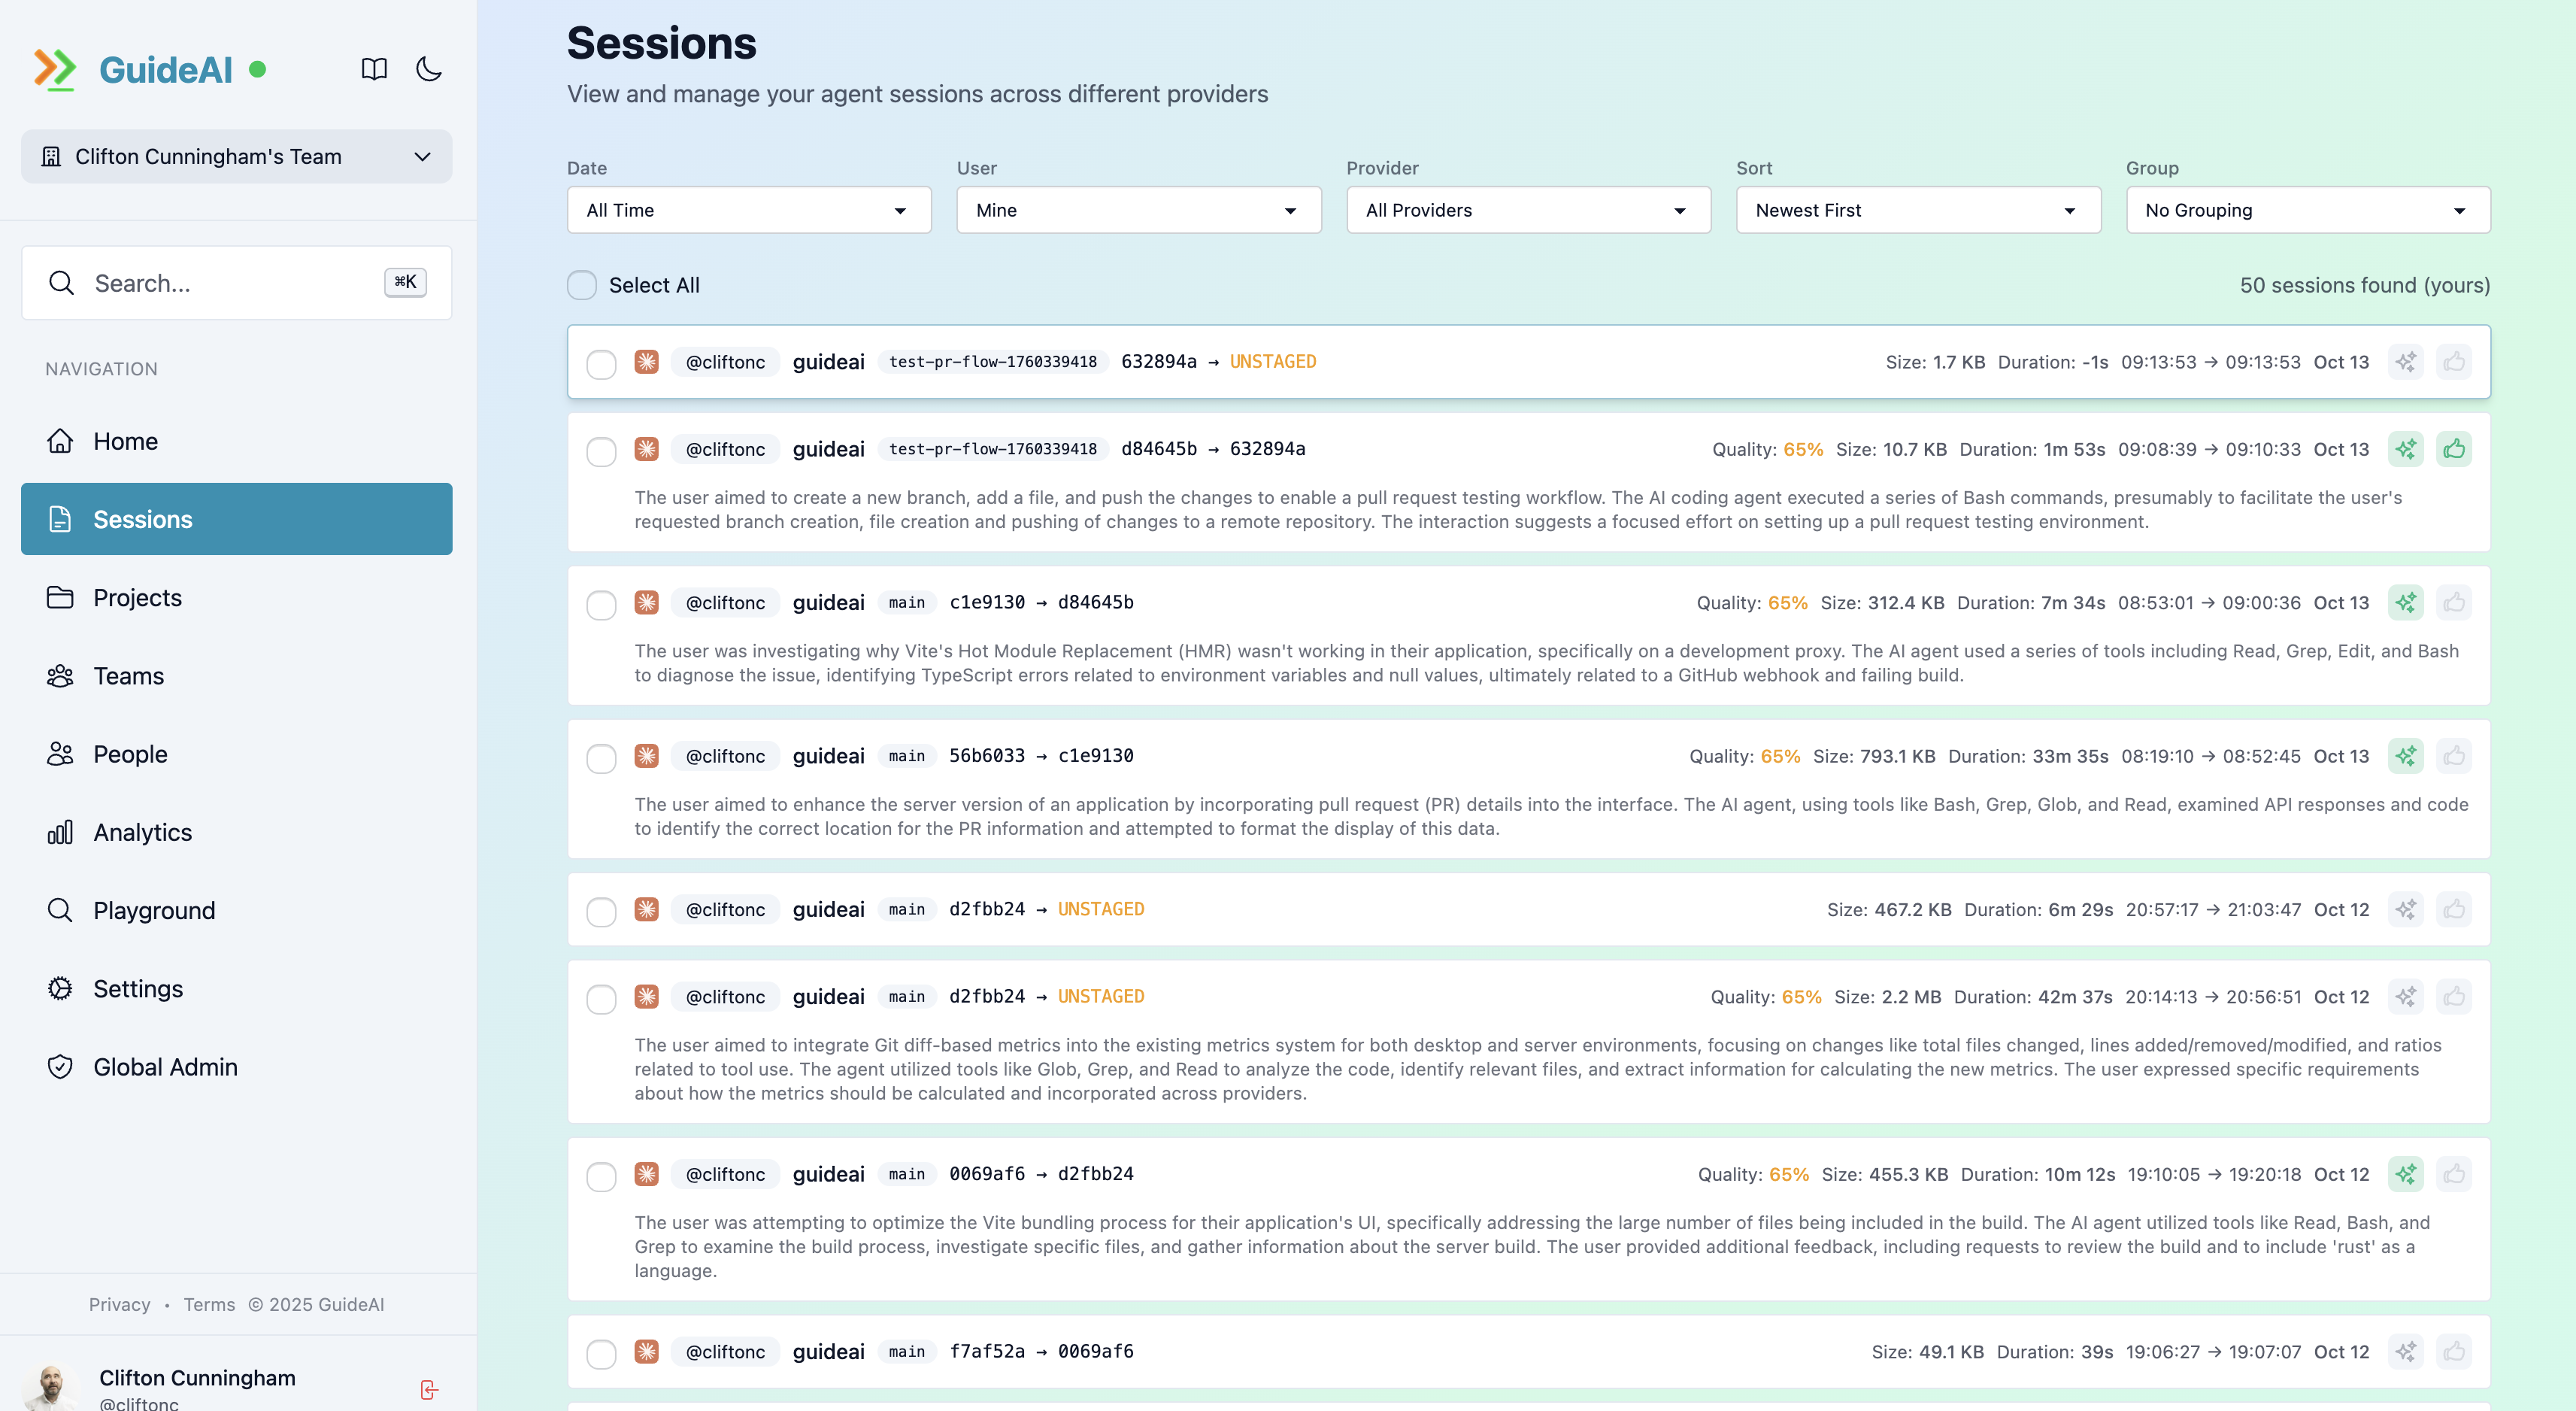Open the Provider filter dropdown
Image resolution: width=2576 pixels, height=1411 pixels.
tap(1527, 210)
